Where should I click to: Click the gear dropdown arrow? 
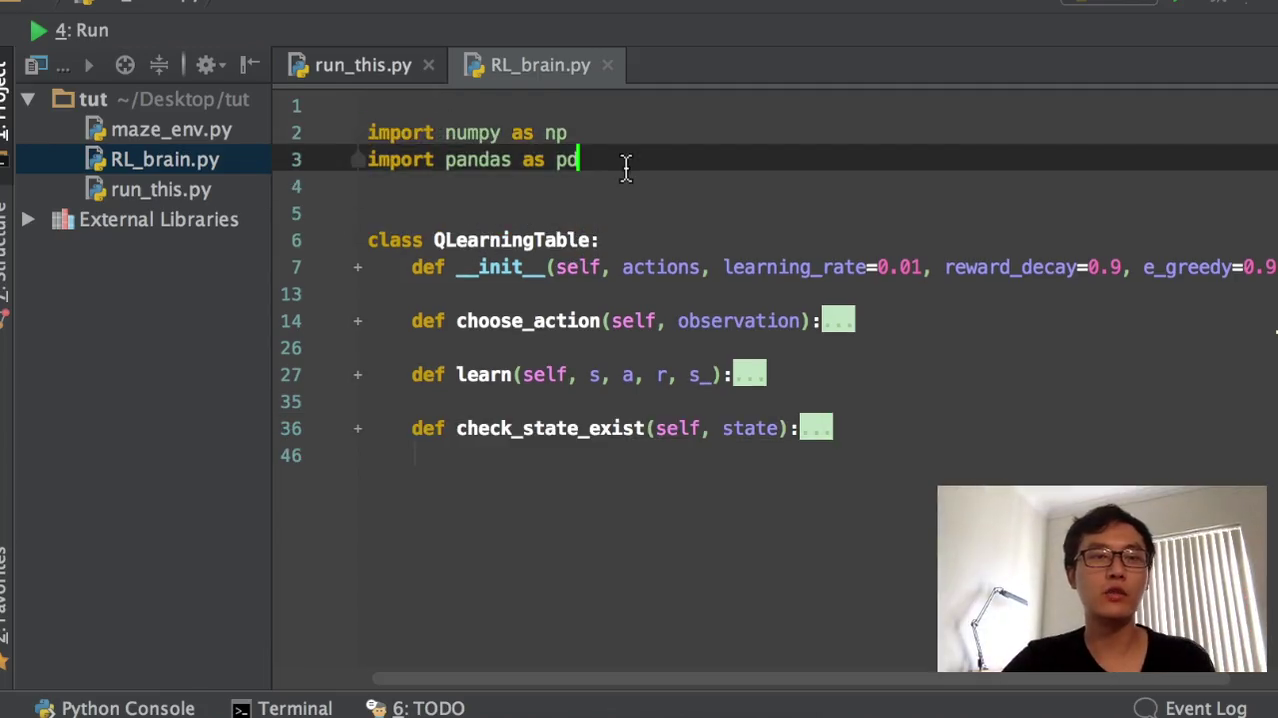pos(223,67)
